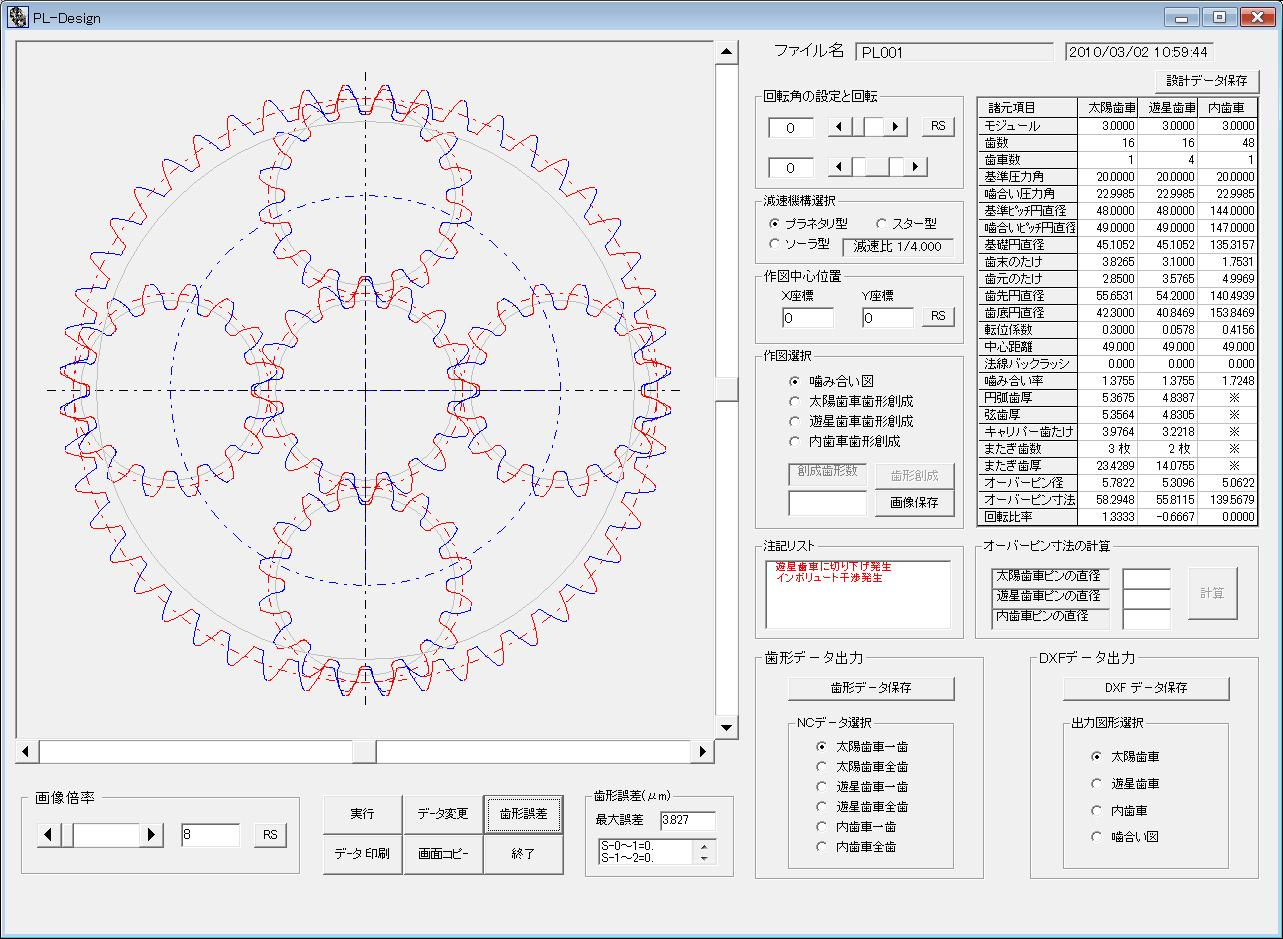Click left arrow of image magnification slider

(x=48, y=835)
